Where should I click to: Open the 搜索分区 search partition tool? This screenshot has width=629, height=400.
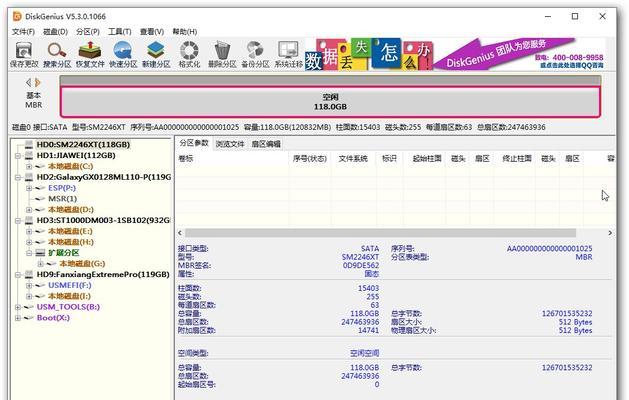[x=57, y=54]
